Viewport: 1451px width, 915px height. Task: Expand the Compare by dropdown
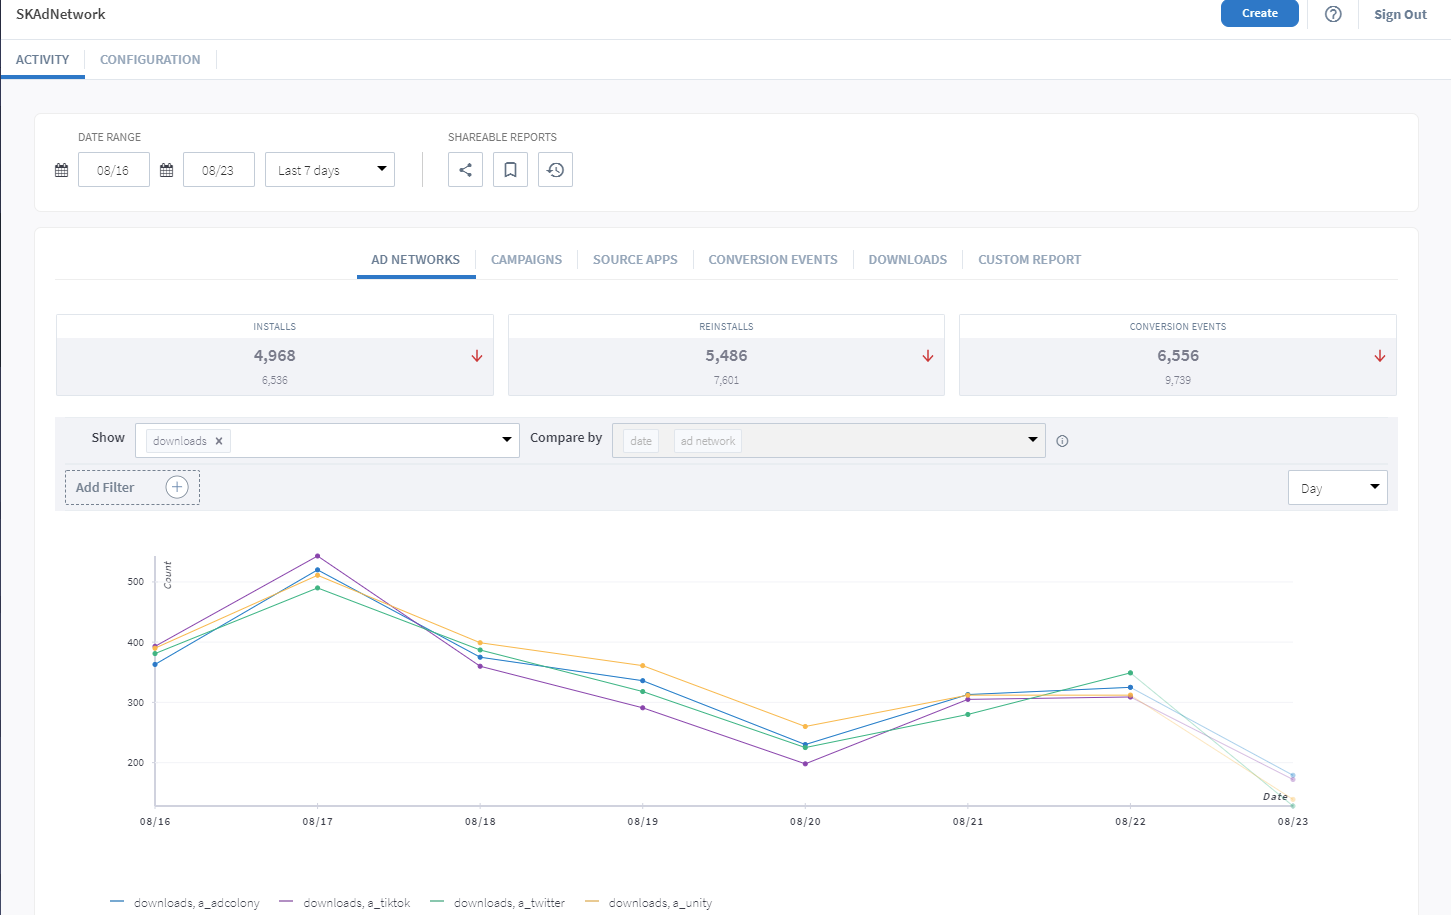click(1032, 440)
